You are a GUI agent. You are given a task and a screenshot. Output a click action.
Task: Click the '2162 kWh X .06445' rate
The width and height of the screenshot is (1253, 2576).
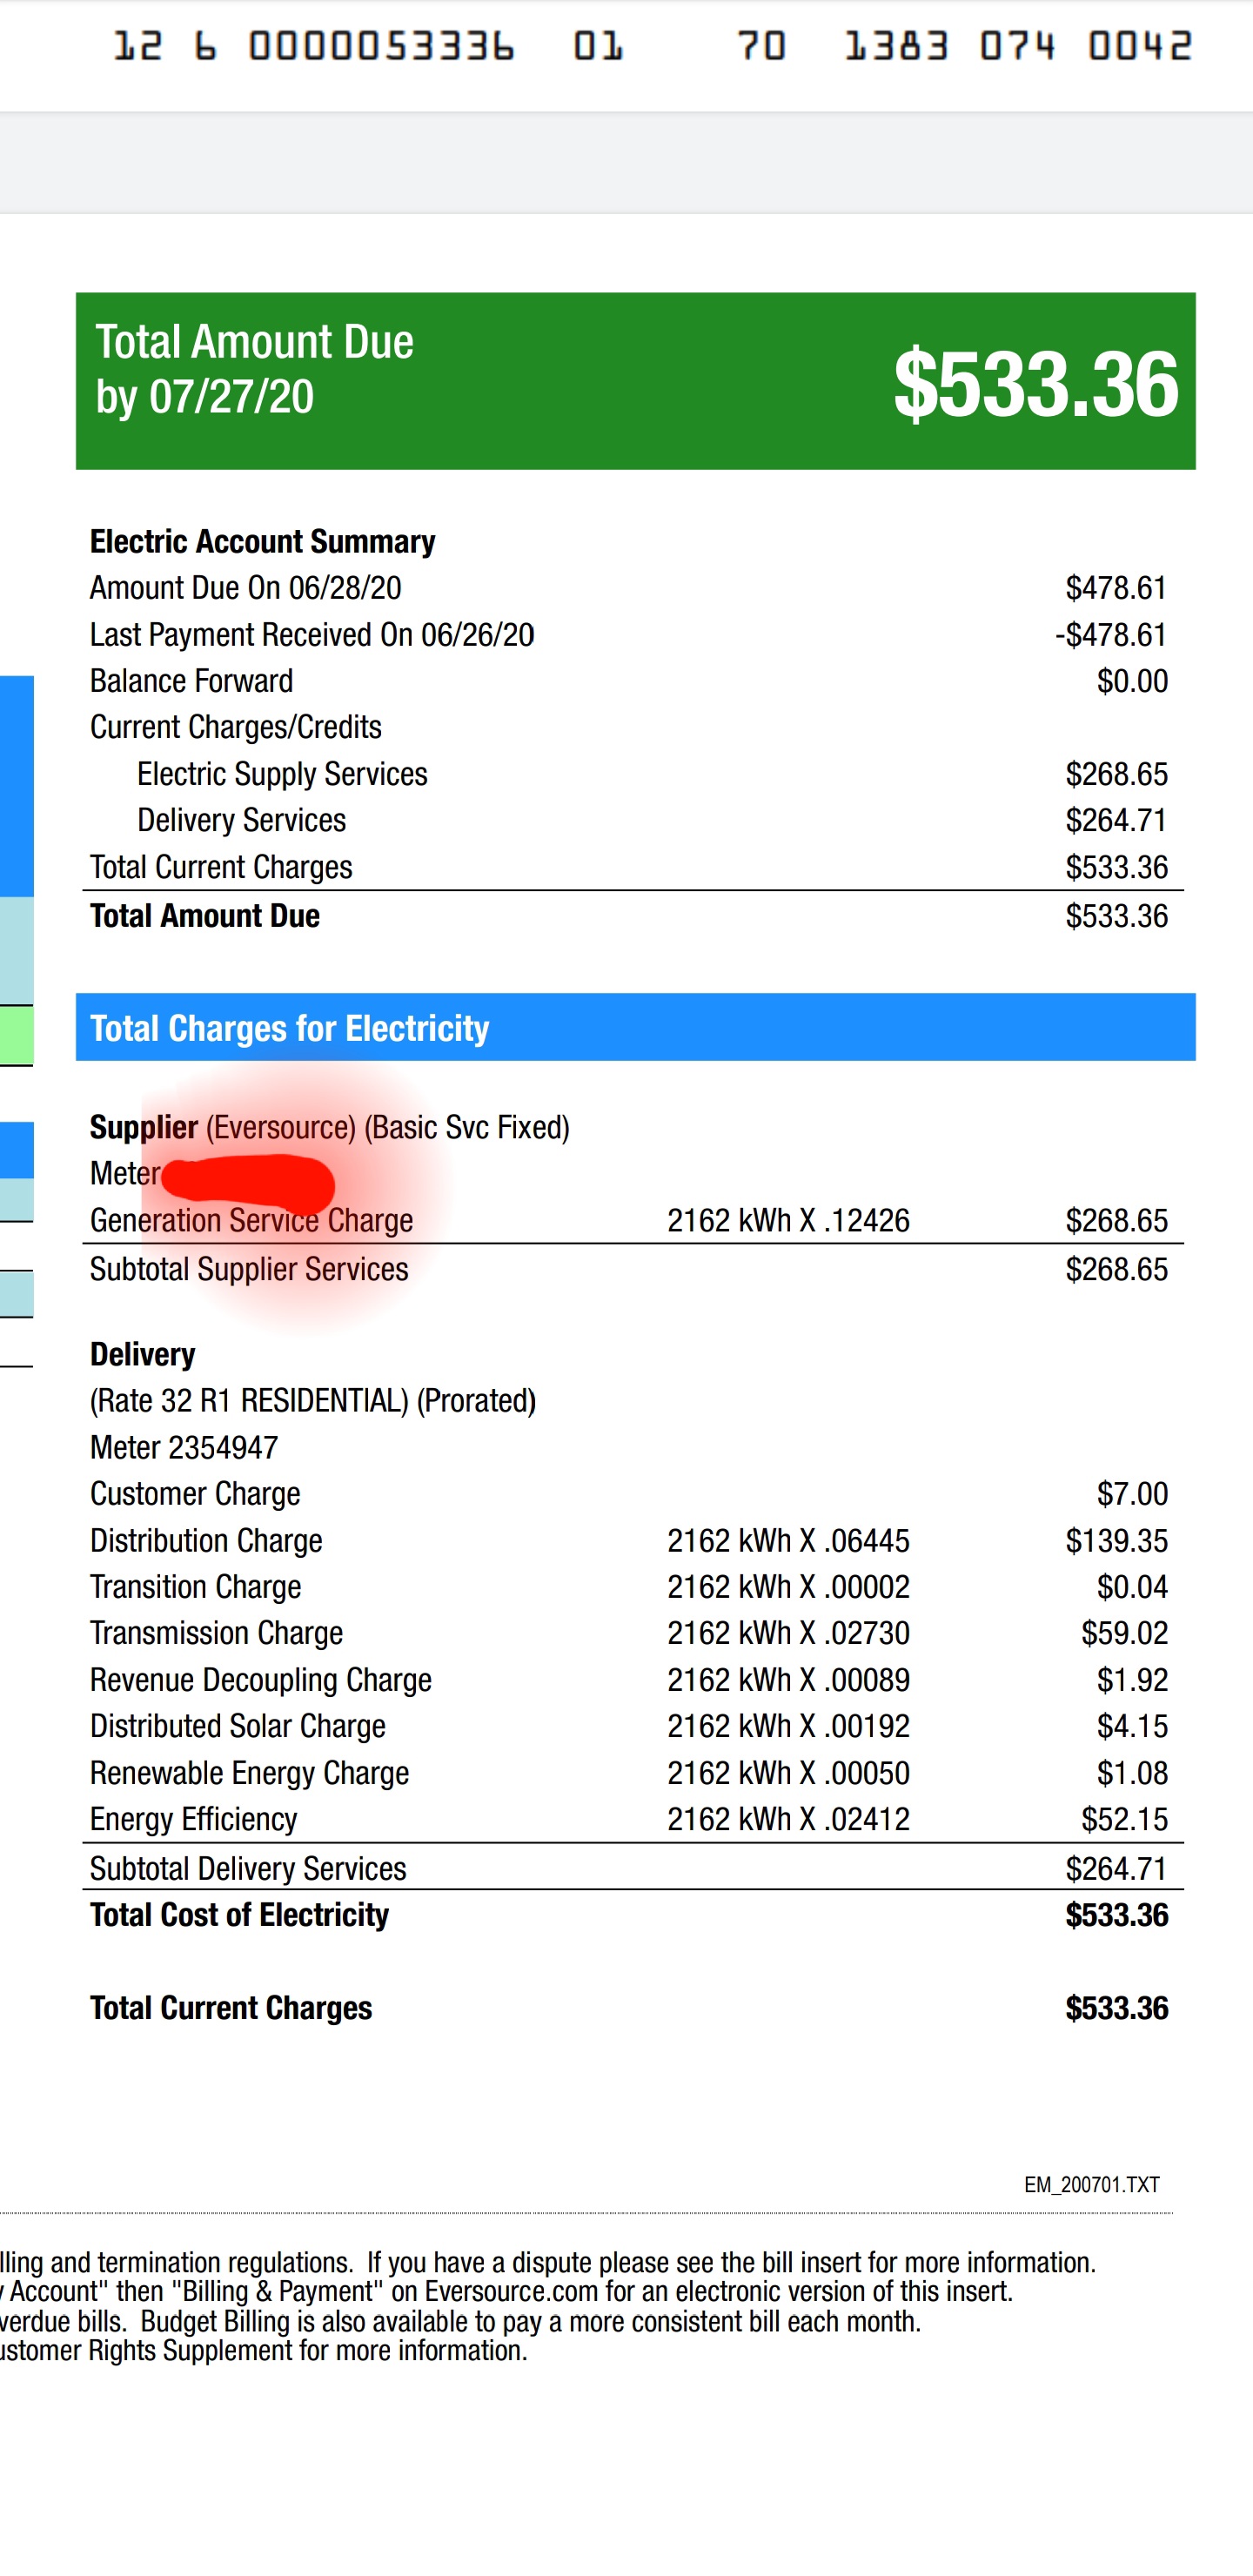click(788, 1540)
